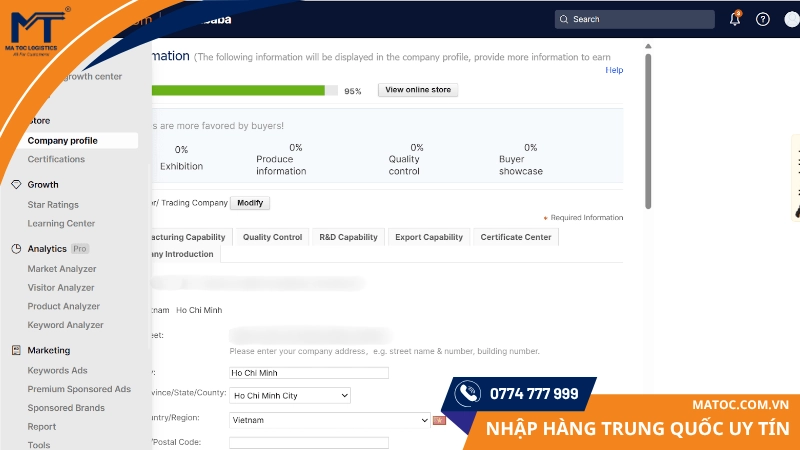Viewport: 800px width, 450px height.
Task: Select the Marketing section heading
Action: [x=49, y=350]
